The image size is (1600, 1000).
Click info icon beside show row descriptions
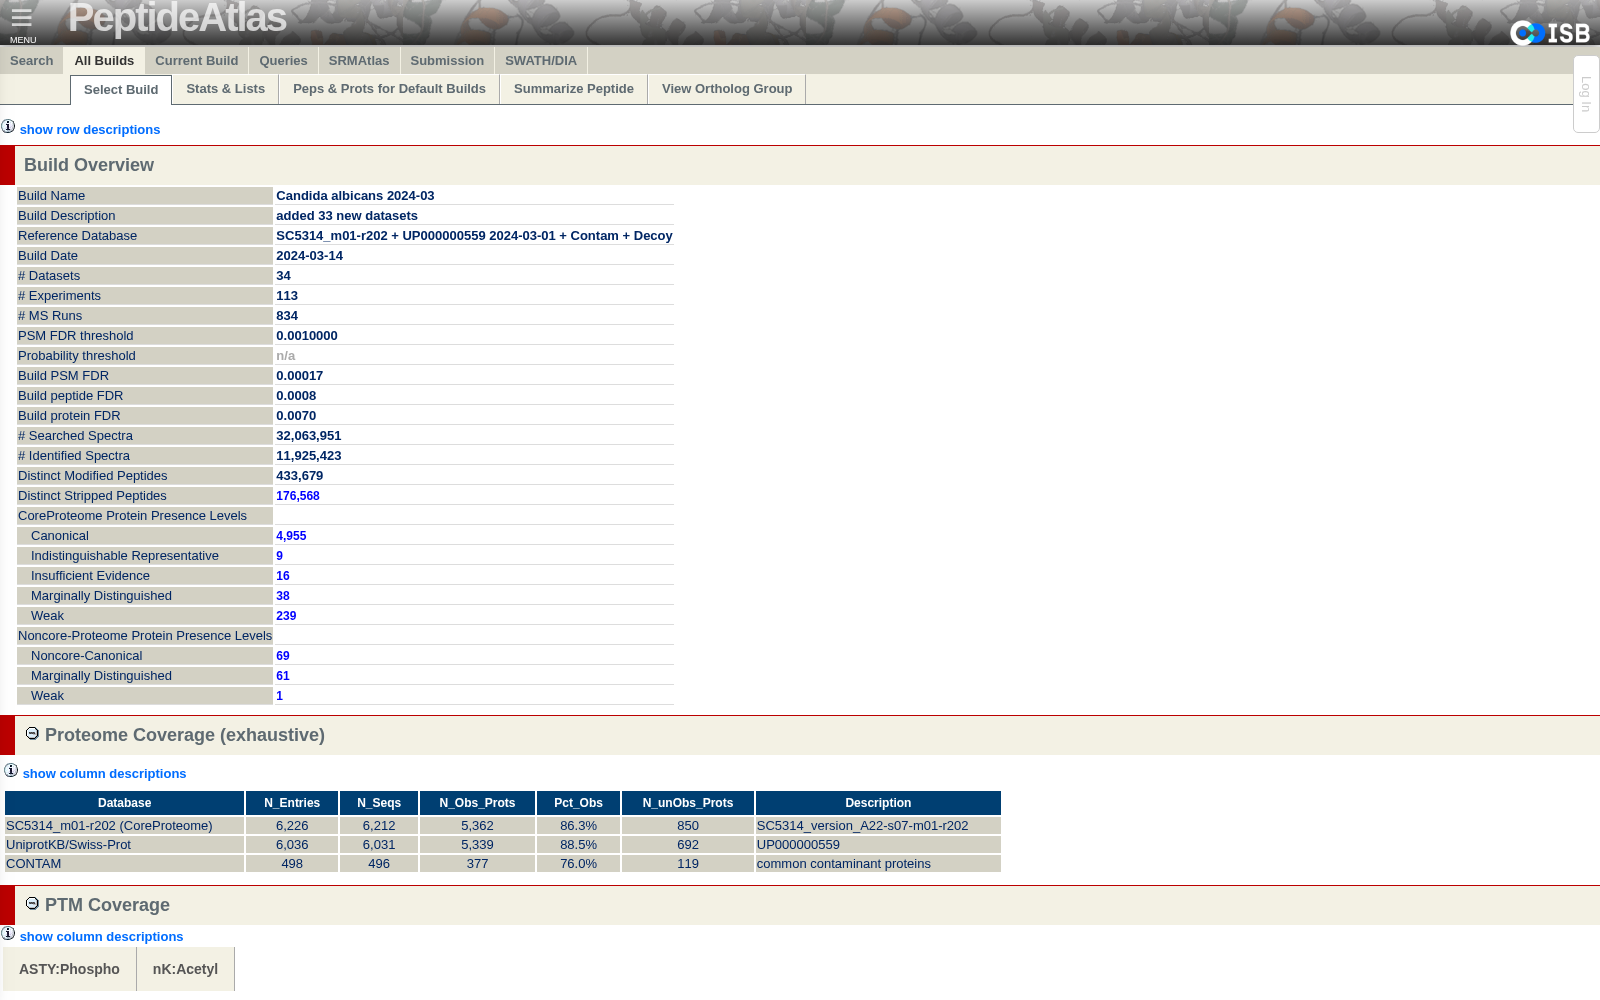point(8,127)
